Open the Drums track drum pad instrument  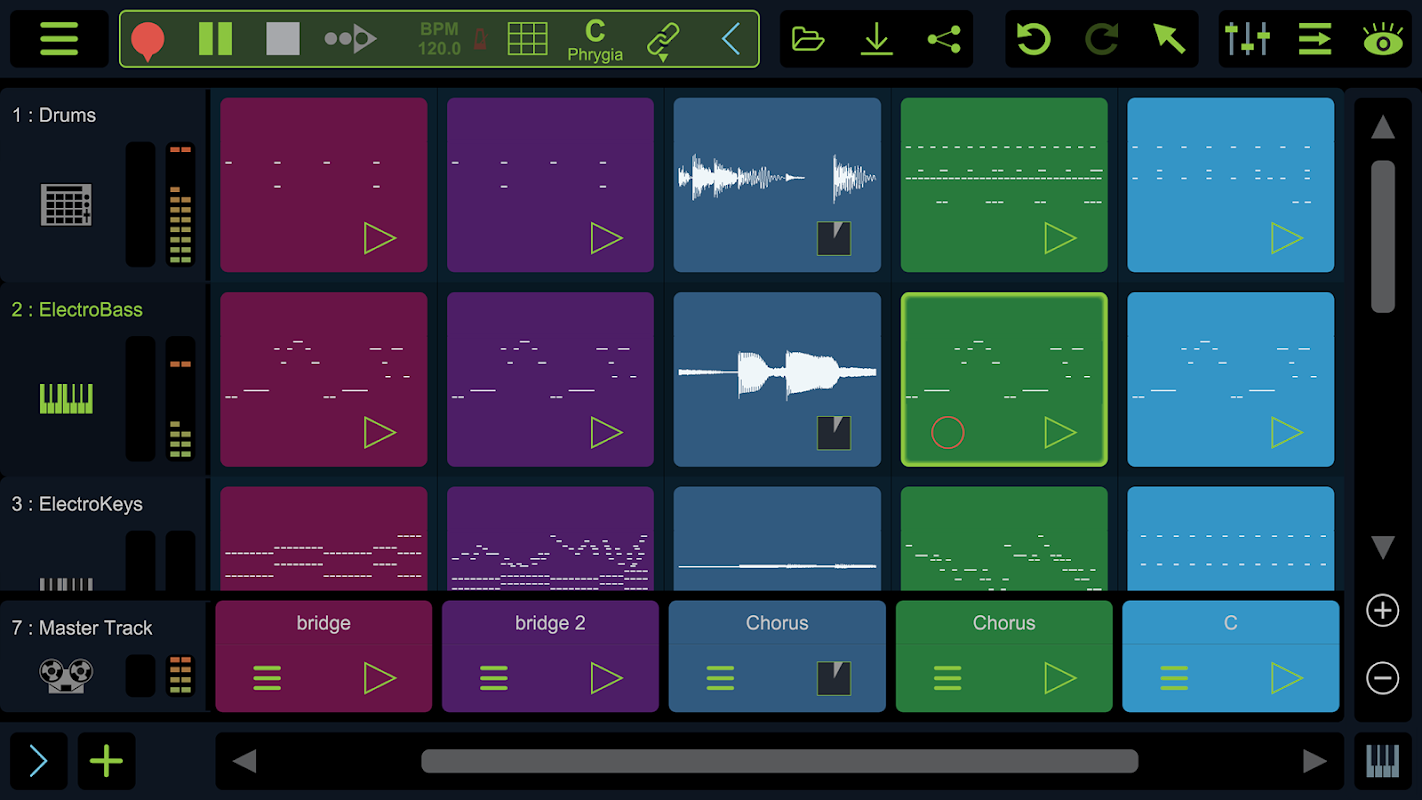click(x=66, y=205)
